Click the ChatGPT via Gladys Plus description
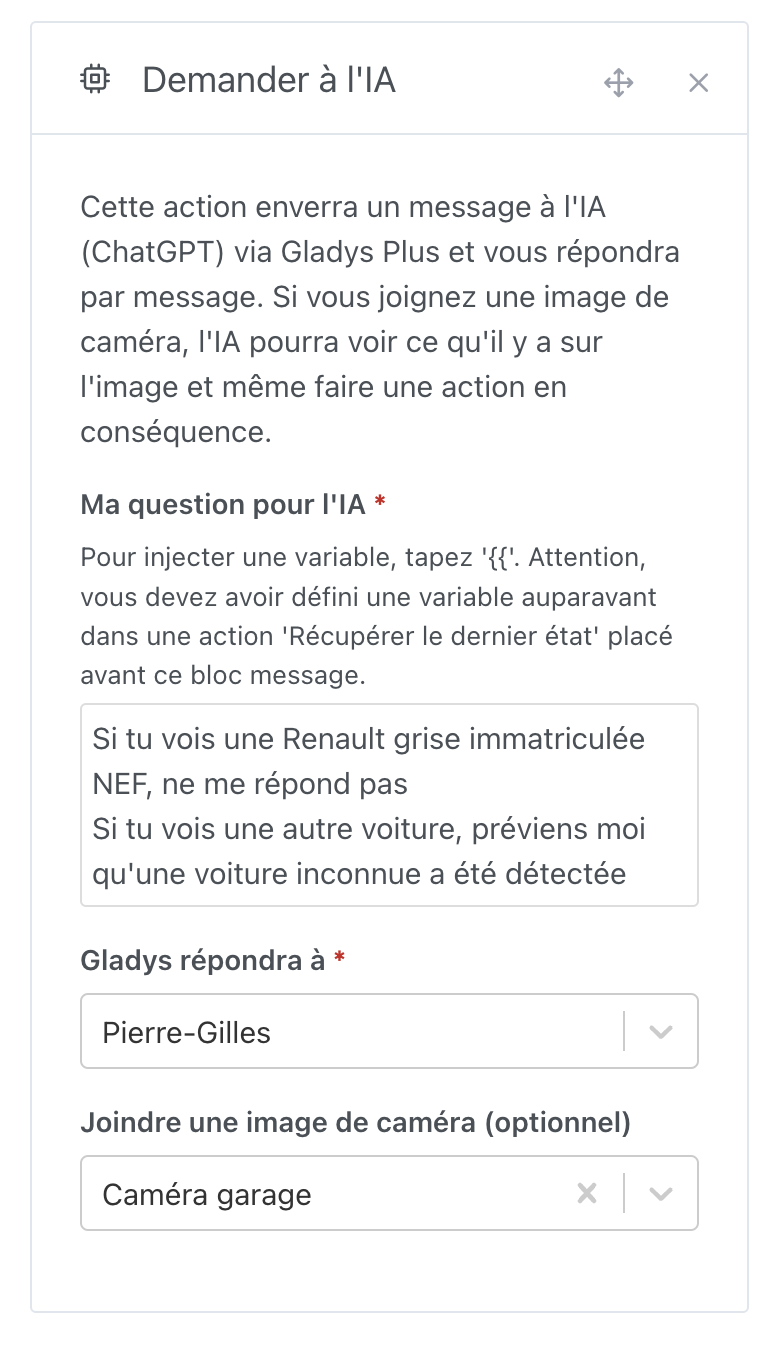This screenshot has width=784, height=1350. 380,320
